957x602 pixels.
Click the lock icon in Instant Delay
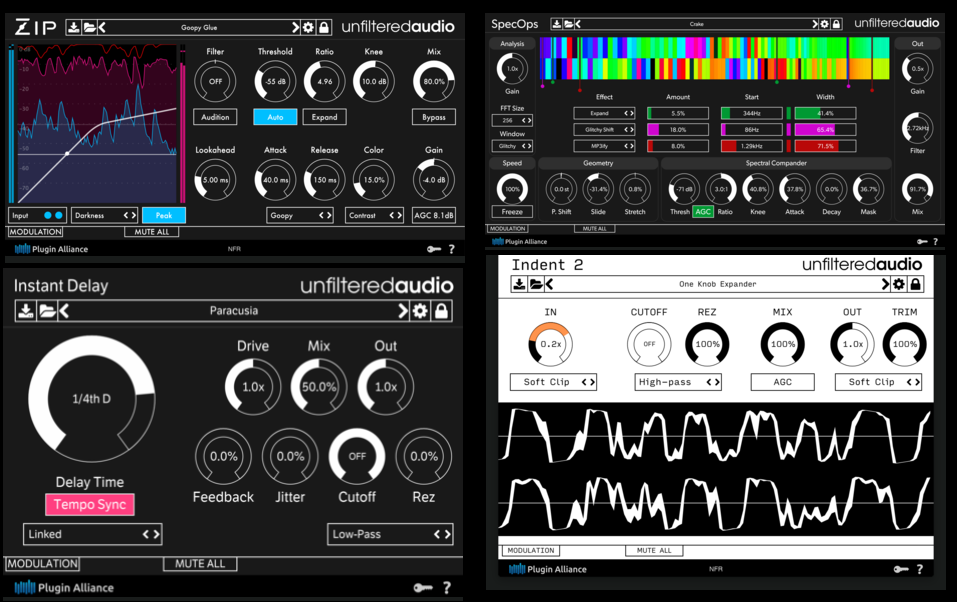[x=441, y=311]
